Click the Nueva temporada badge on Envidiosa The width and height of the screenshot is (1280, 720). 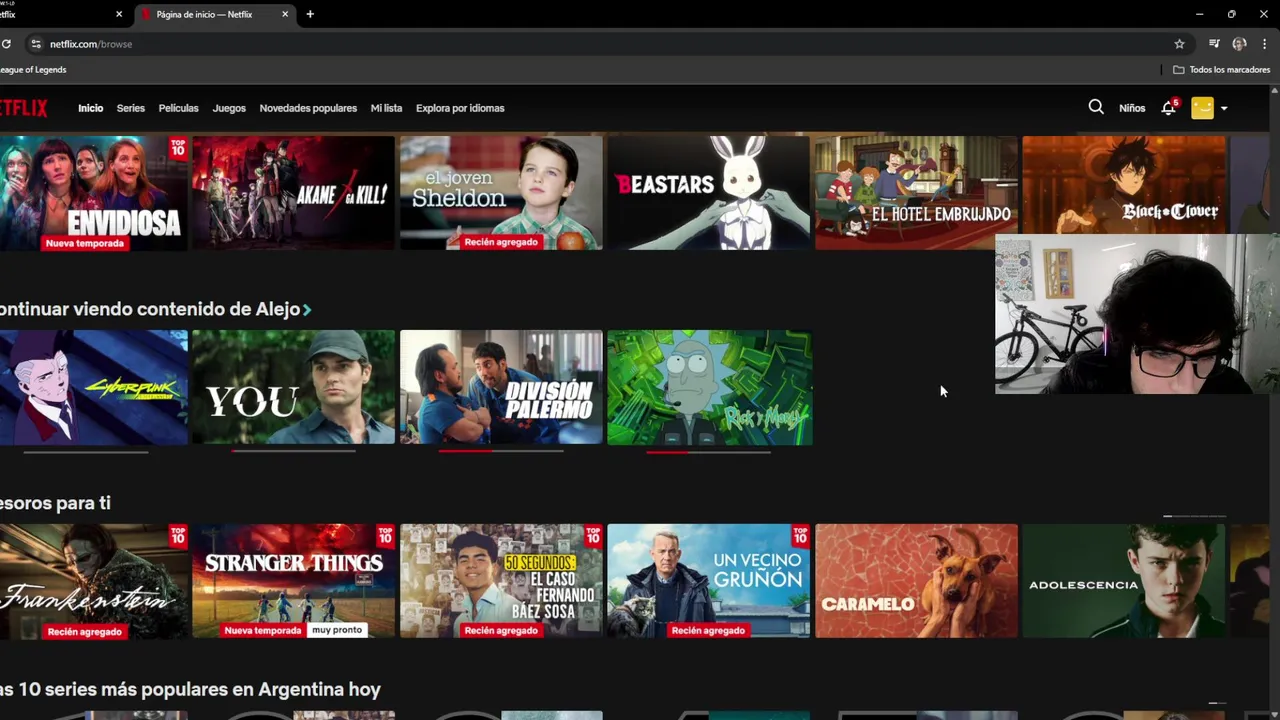[x=85, y=243]
